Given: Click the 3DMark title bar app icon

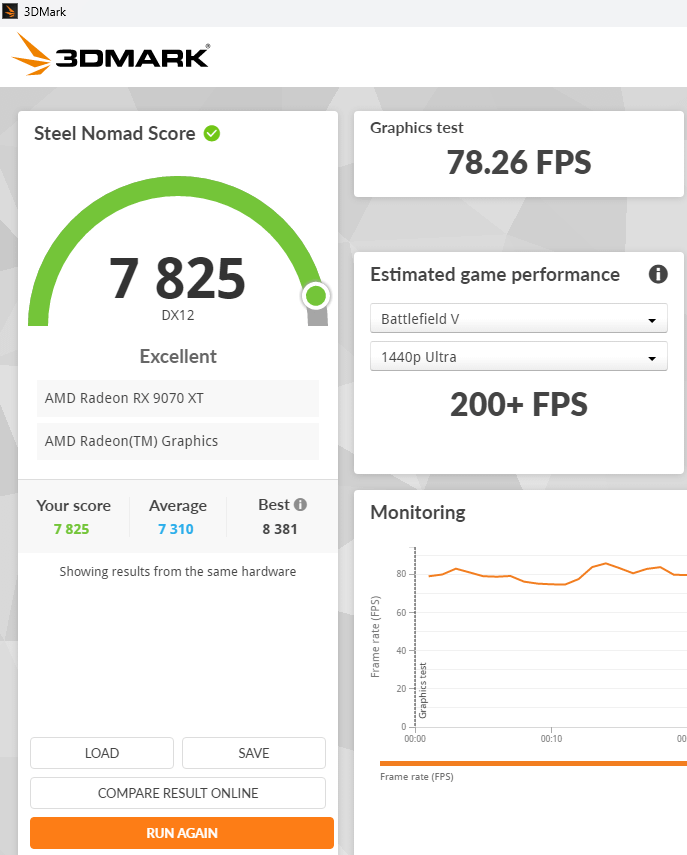Looking at the screenshot, I should [10, 11].
